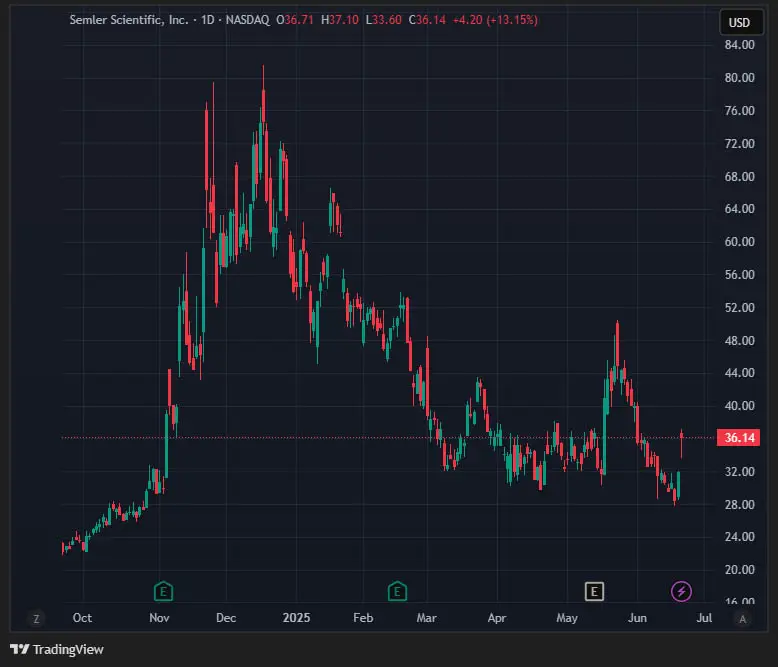778x667 pixels.
Task: Click the 2025 label on time axis
Action: point(296,618)
